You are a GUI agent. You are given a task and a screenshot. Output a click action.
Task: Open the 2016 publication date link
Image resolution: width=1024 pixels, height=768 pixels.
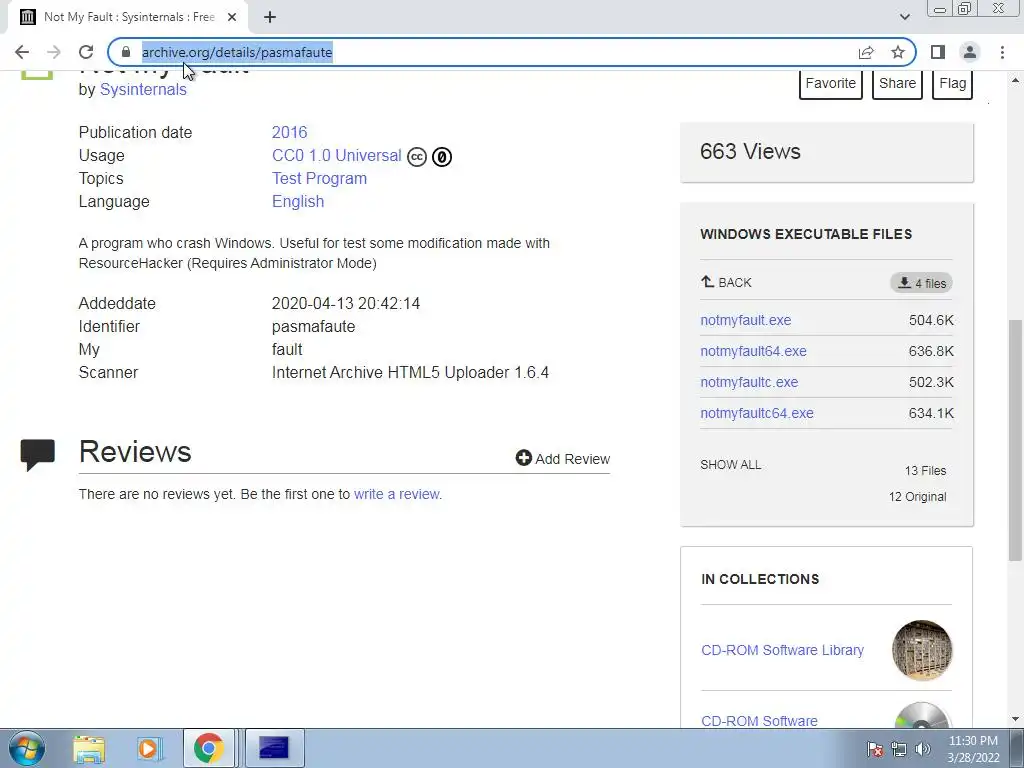coord(289,132)
